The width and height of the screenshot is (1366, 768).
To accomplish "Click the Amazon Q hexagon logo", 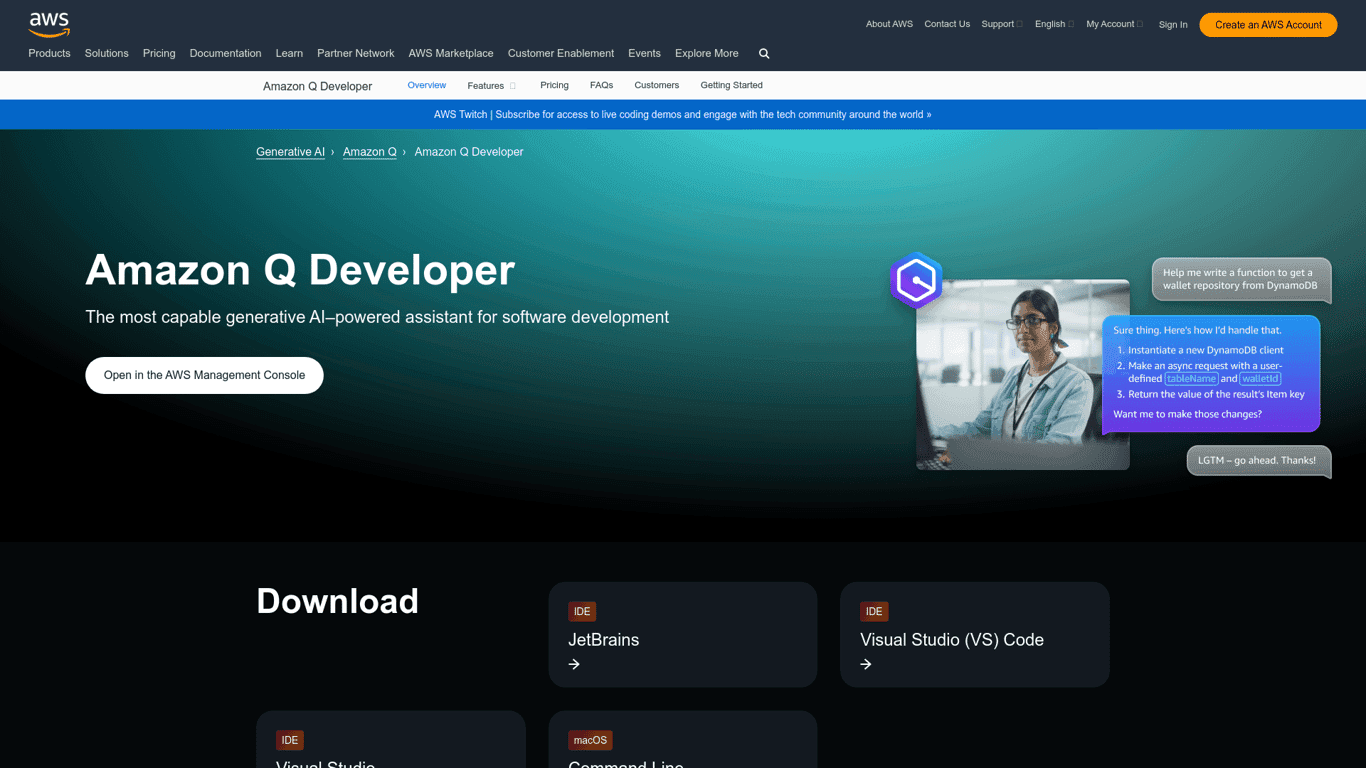I will 916,280.
